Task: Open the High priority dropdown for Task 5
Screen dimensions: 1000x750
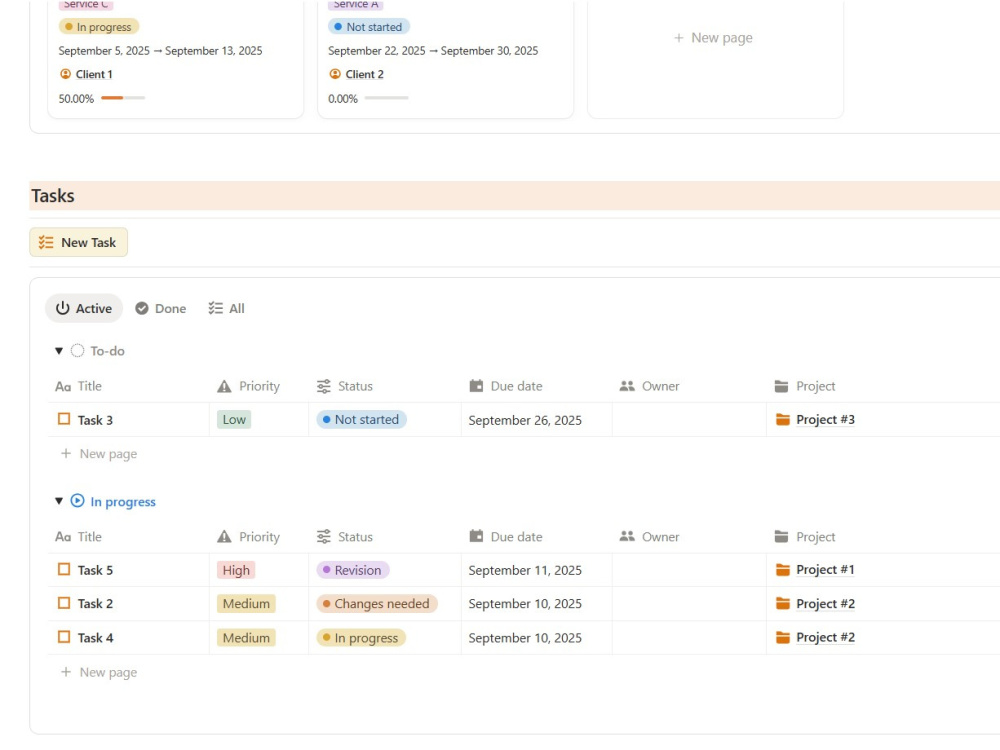Action: (236, 570)
